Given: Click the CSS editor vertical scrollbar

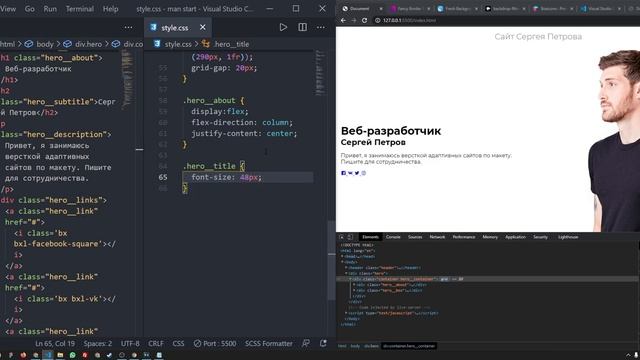Looking at the screenshot, I should (331, 260).
